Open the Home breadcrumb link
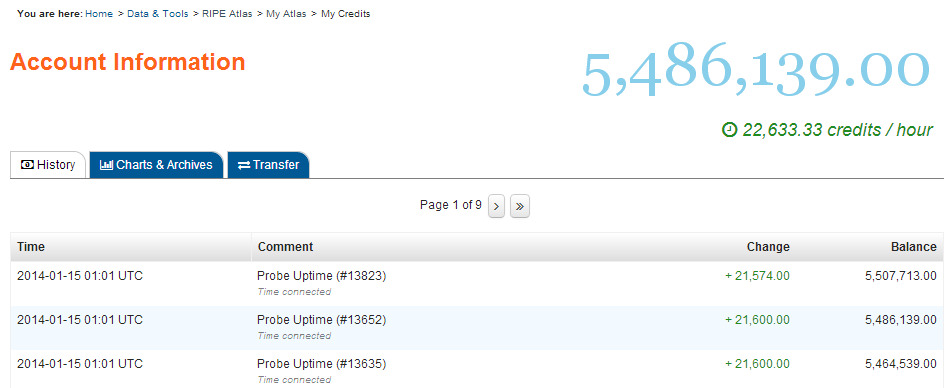The height and width of the screenshot is (388, 946). coord(99,13)
